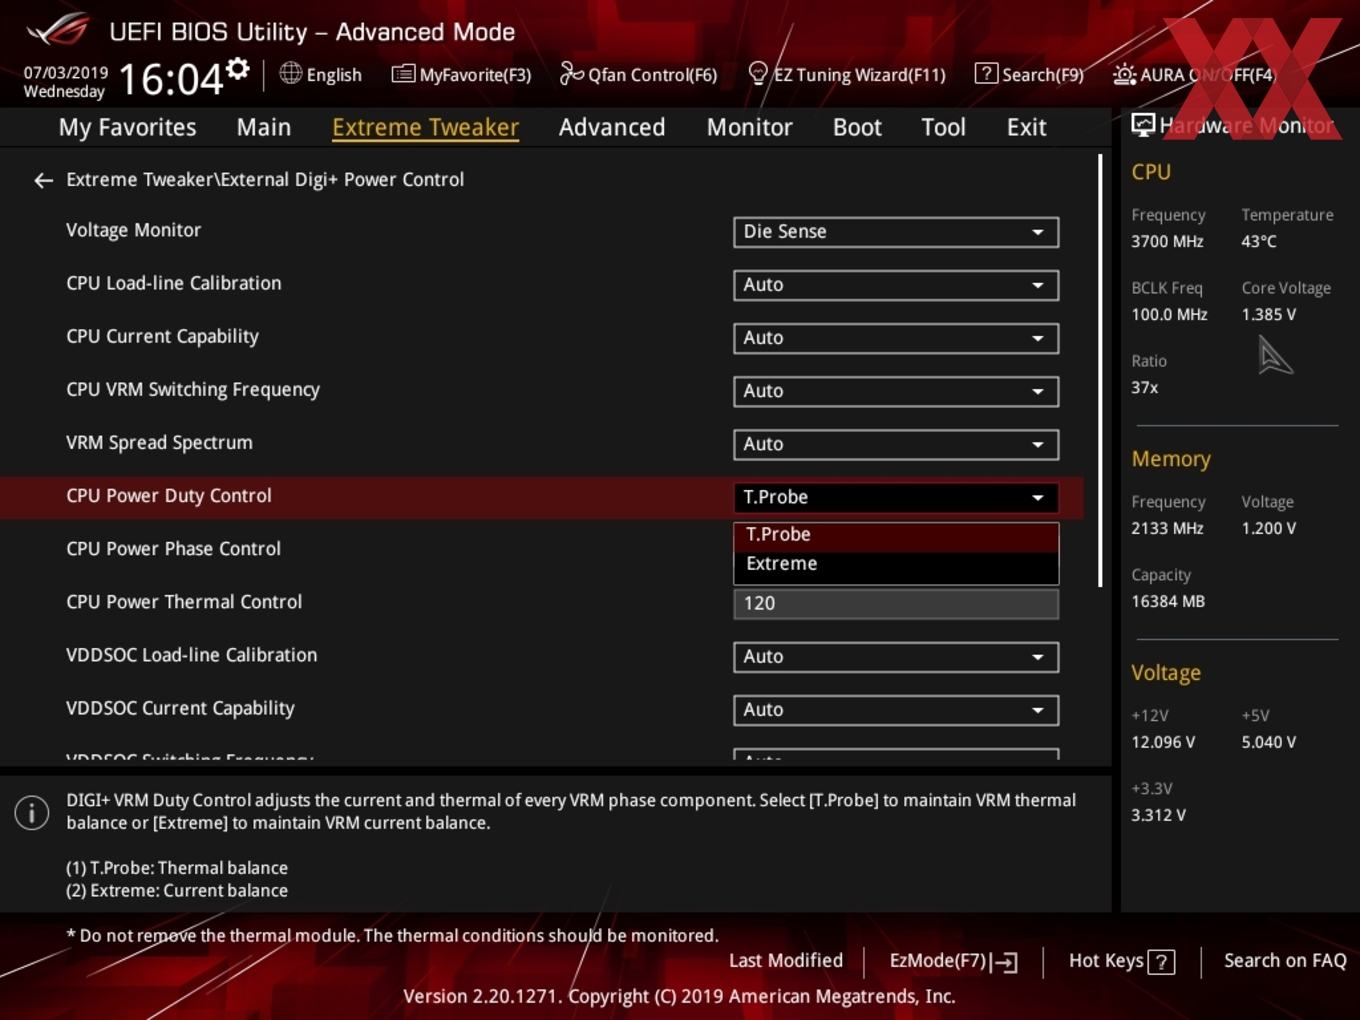Click the date 07/03/2019 Wednesday
The image size is (1360, 1020).
(65, 82)
